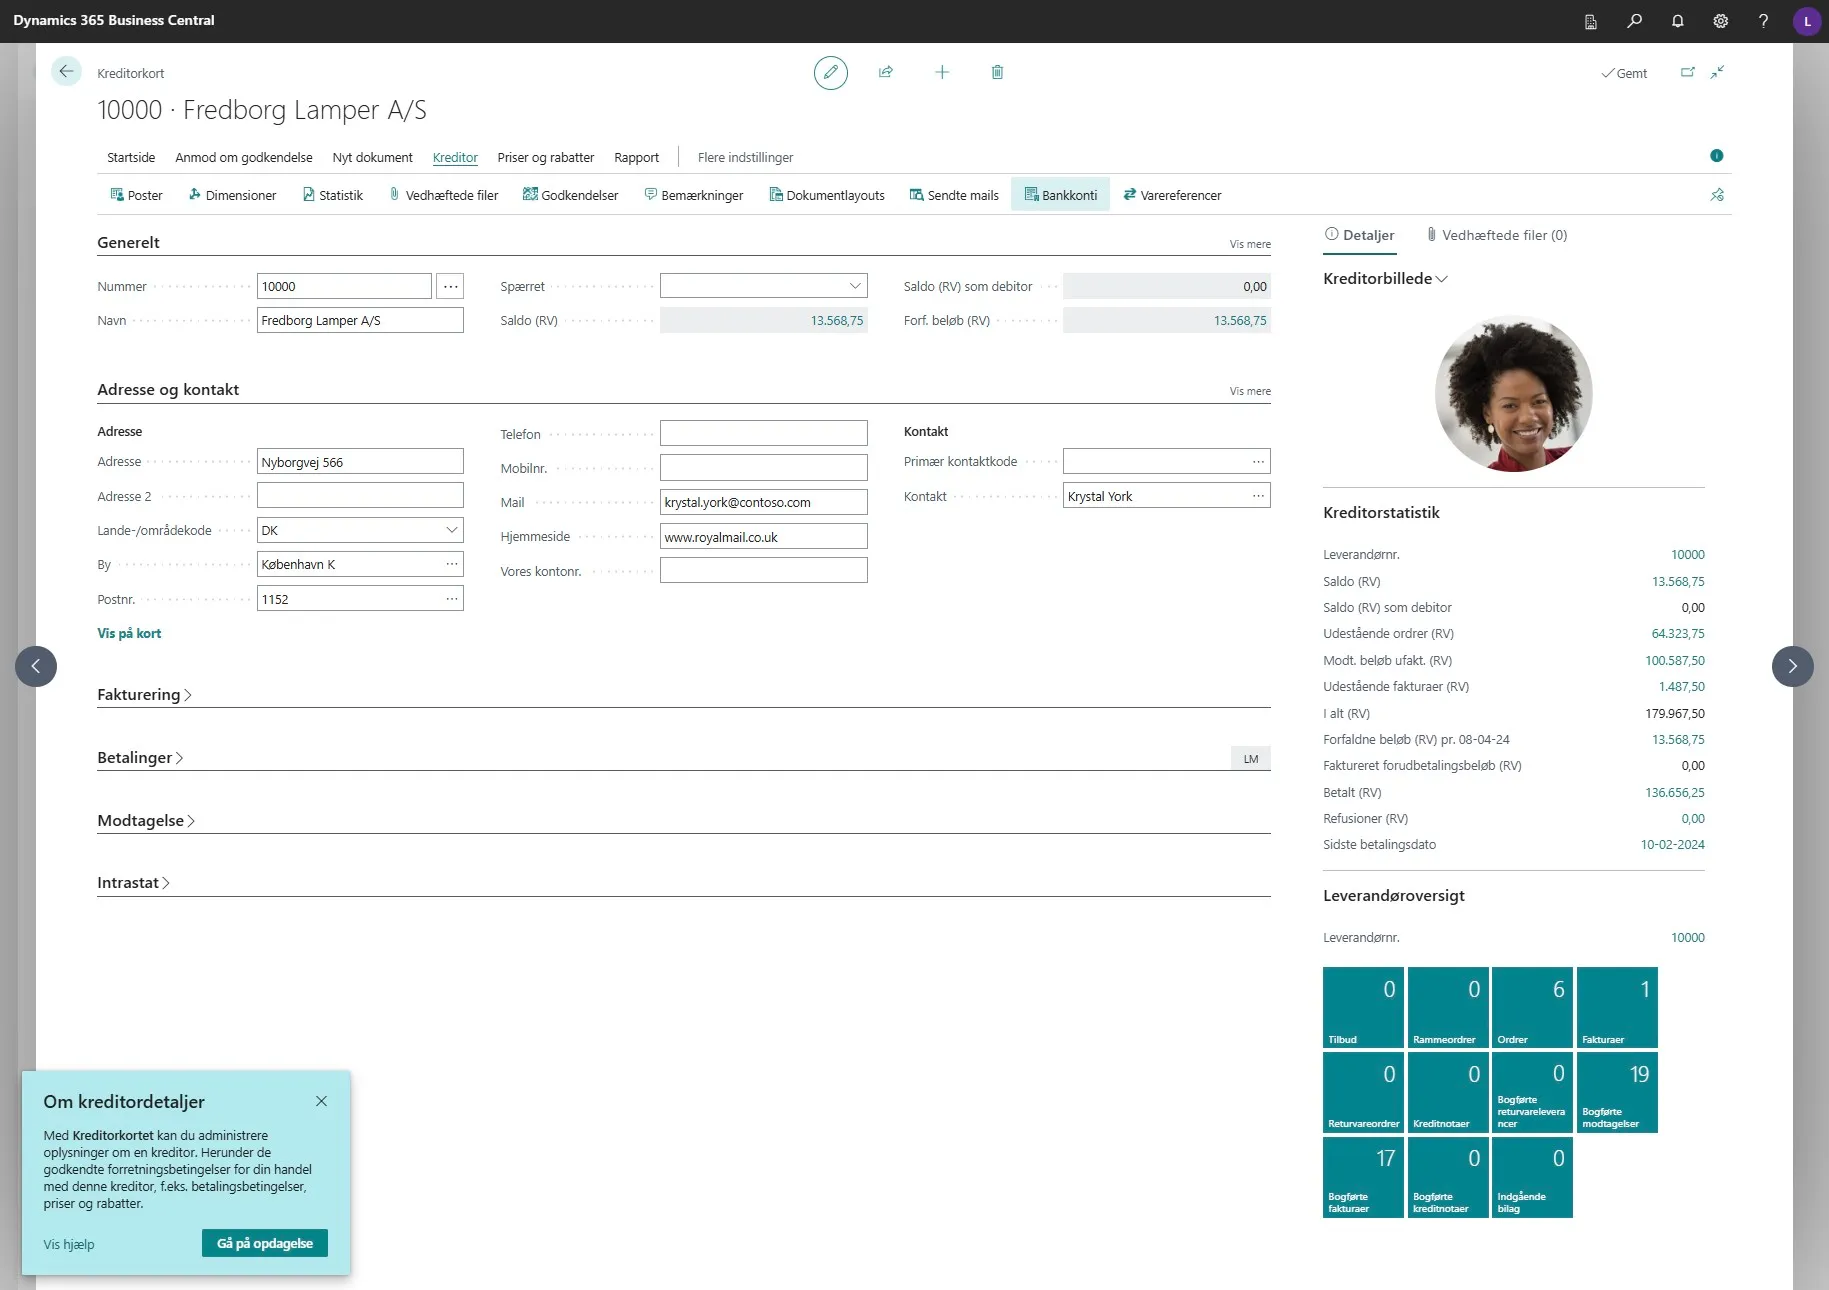Open the settings gear
1829x1290 pixels.
pos(1720,21)
